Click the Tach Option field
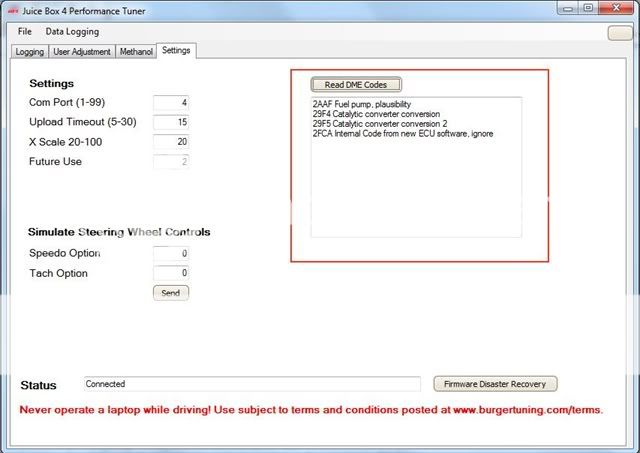Image resolution: width=640 pixels, height=453 pixels. tap(171, 273)
